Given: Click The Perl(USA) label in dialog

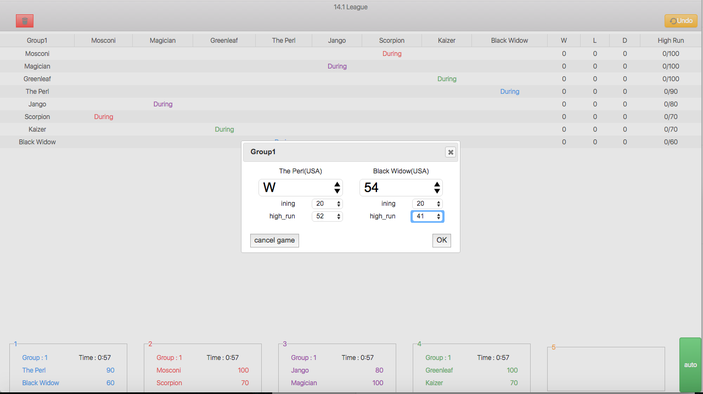Looking at the screenshot, I should point(300,171).
